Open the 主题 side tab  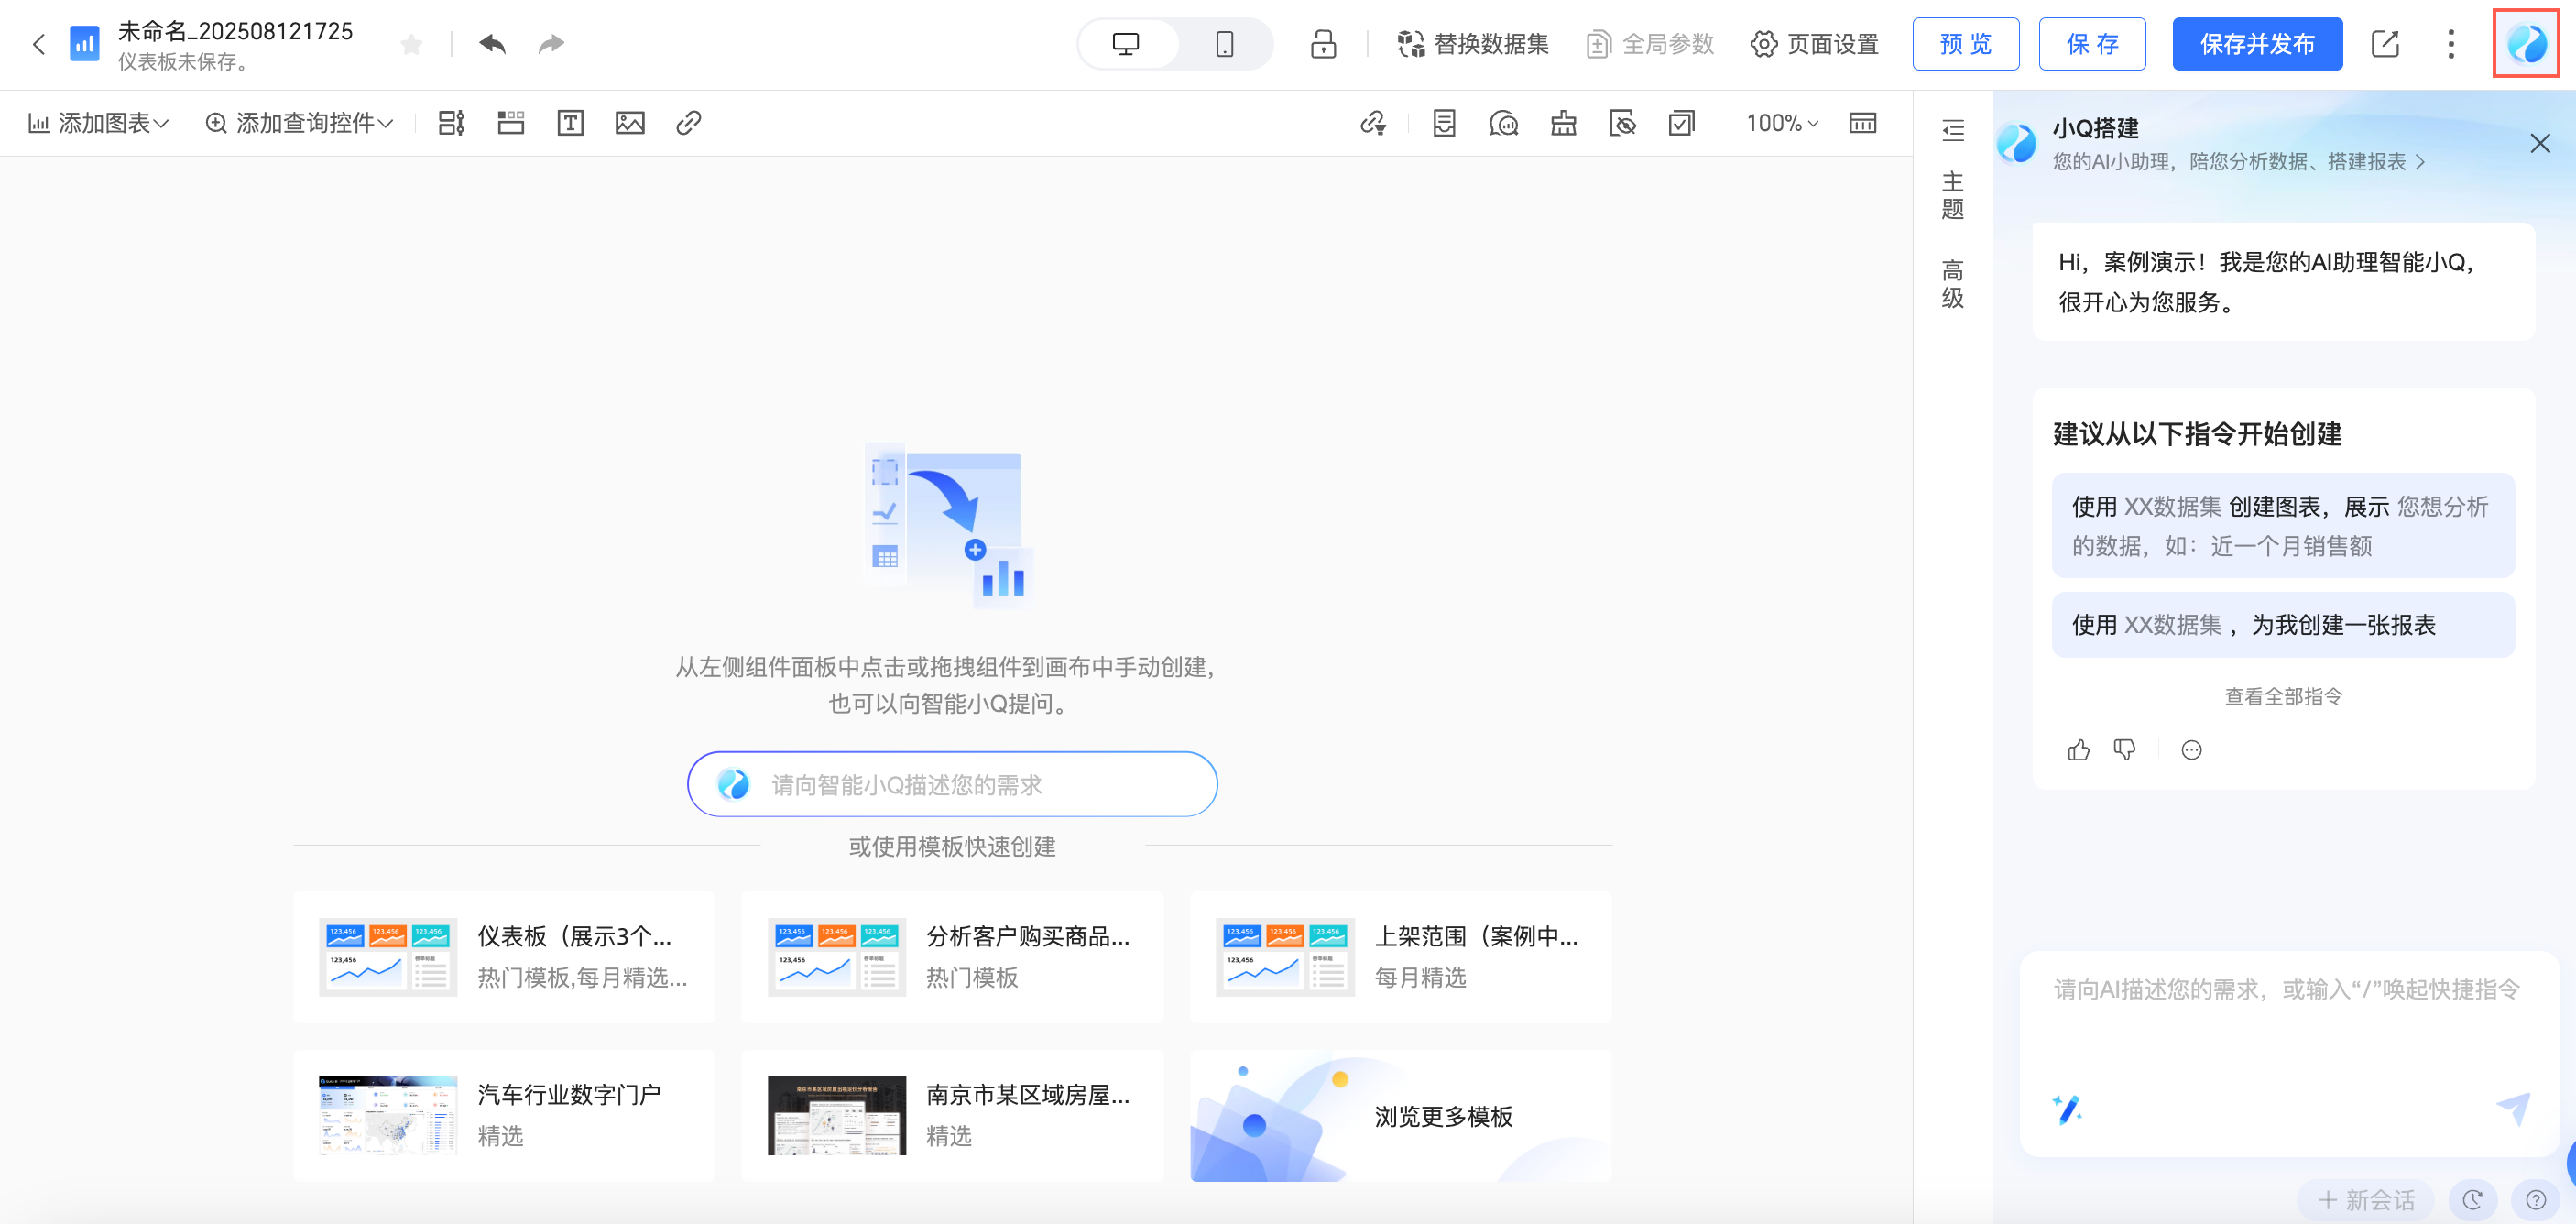1952,195
